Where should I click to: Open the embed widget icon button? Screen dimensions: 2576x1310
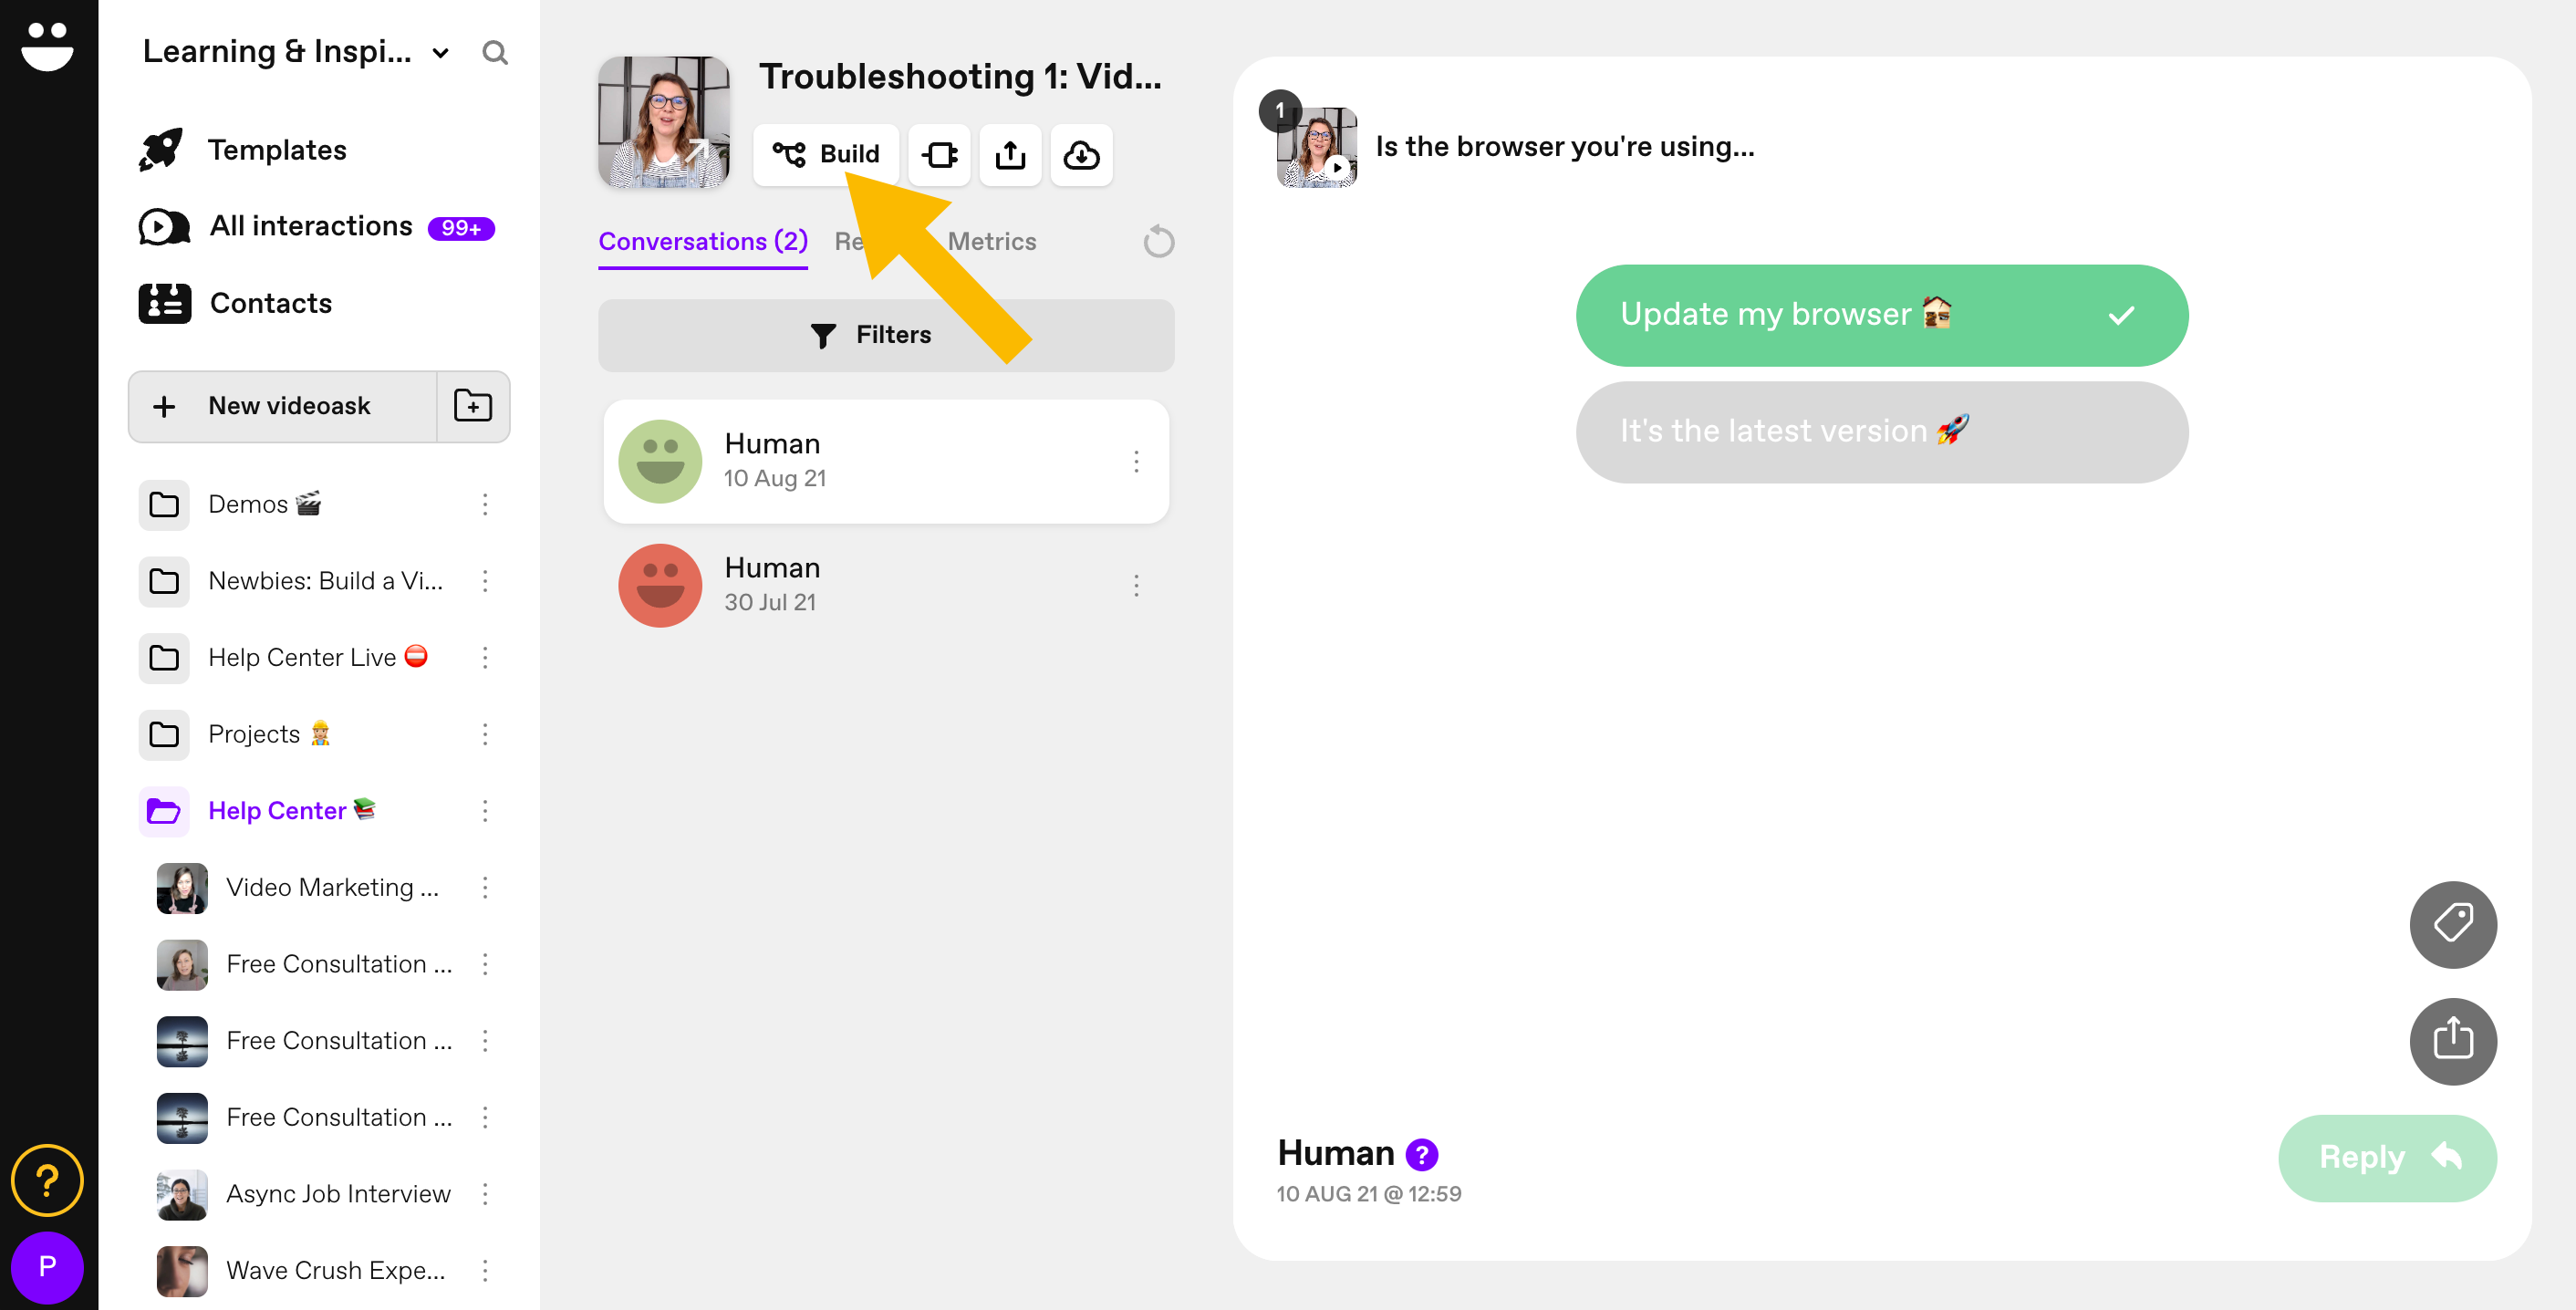click(939, 155)
